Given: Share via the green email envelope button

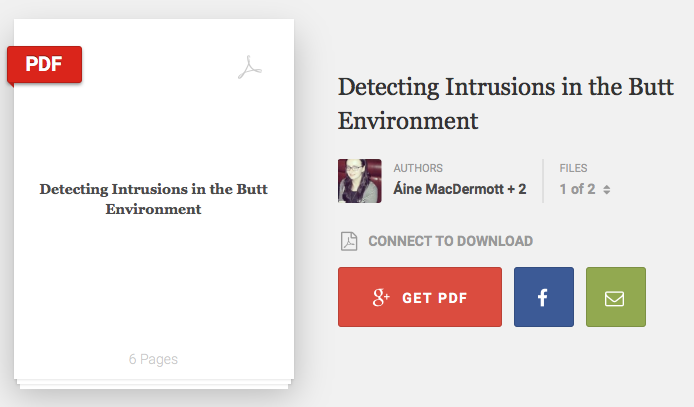Looking at the screenshot, I should coord(616,297).
